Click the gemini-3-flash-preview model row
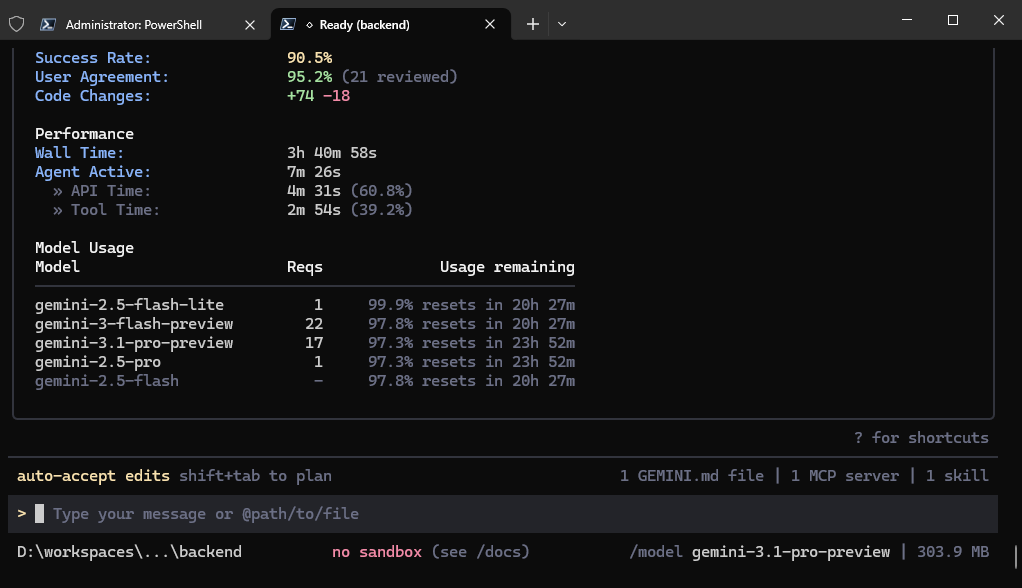 [305, 324]
